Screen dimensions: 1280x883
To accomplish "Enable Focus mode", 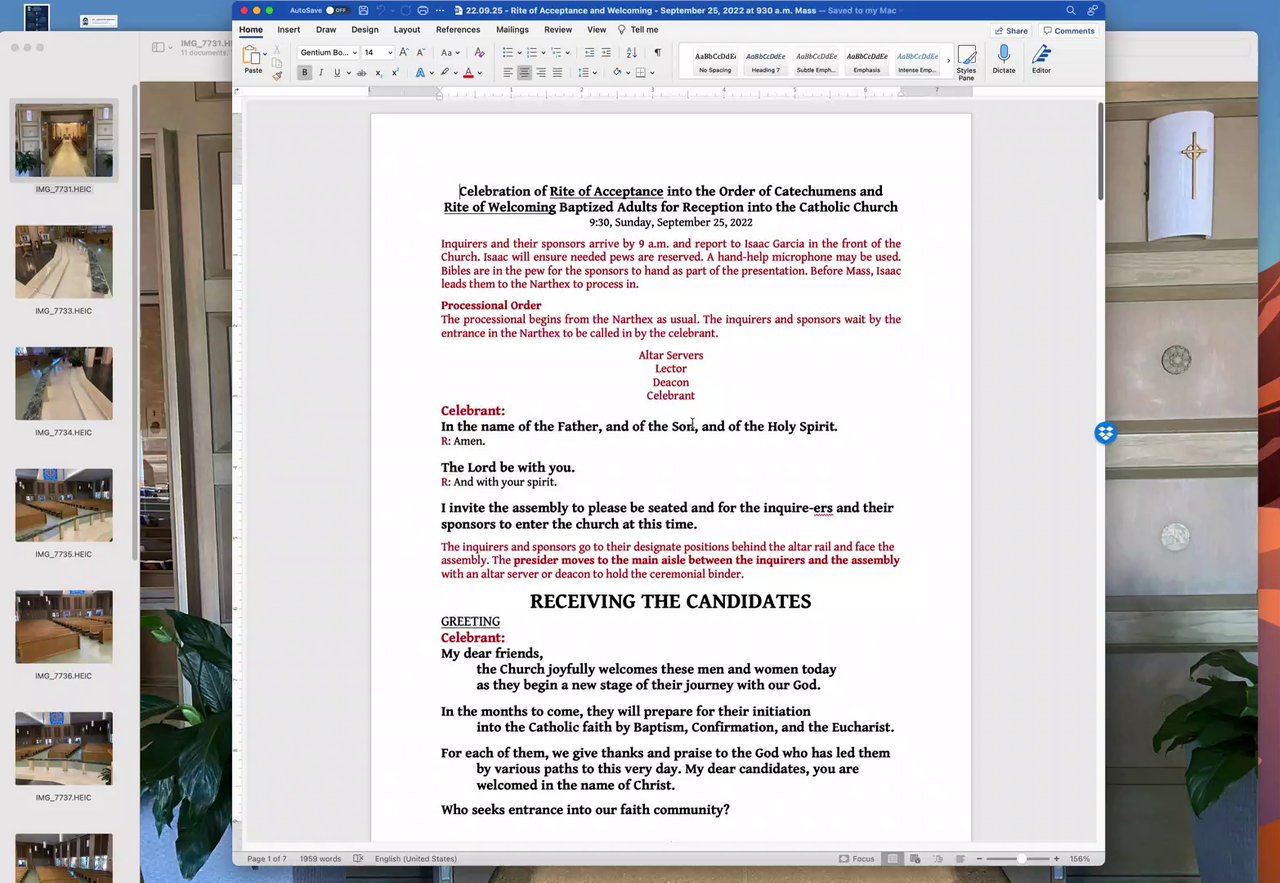I will pyautogui.click(x=857, y=859).
